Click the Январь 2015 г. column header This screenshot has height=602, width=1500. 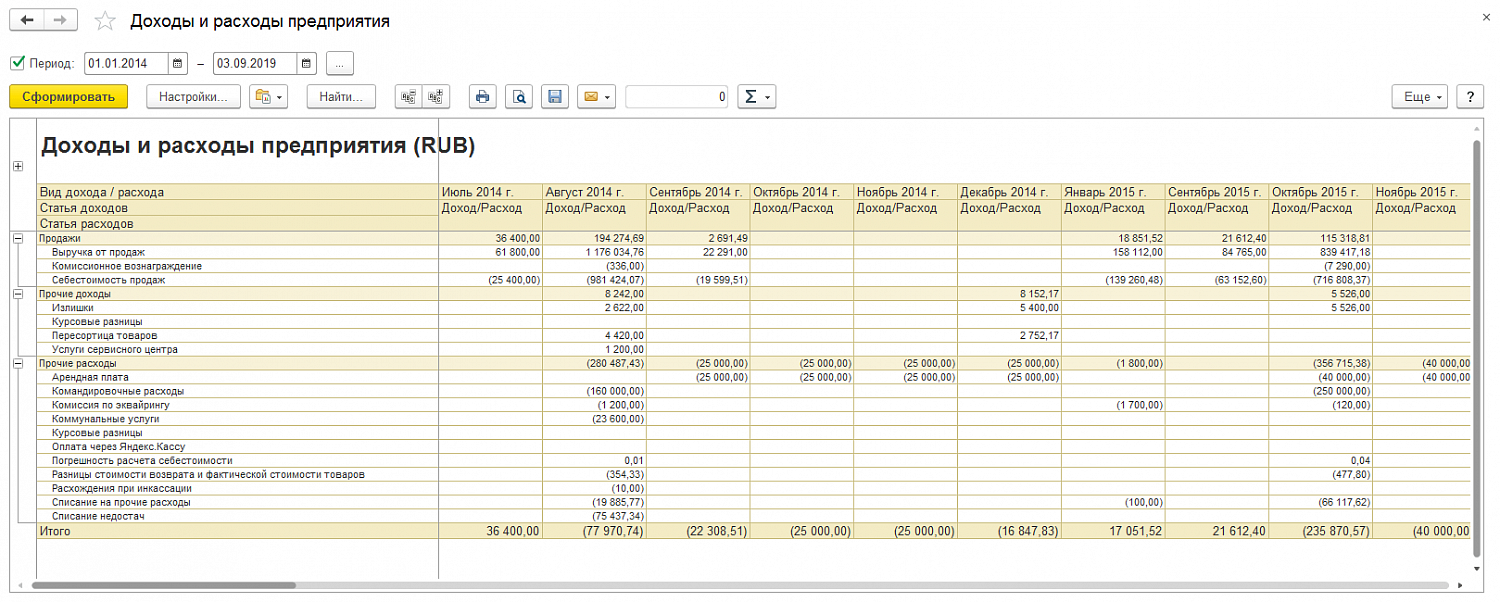point(1113,192)
